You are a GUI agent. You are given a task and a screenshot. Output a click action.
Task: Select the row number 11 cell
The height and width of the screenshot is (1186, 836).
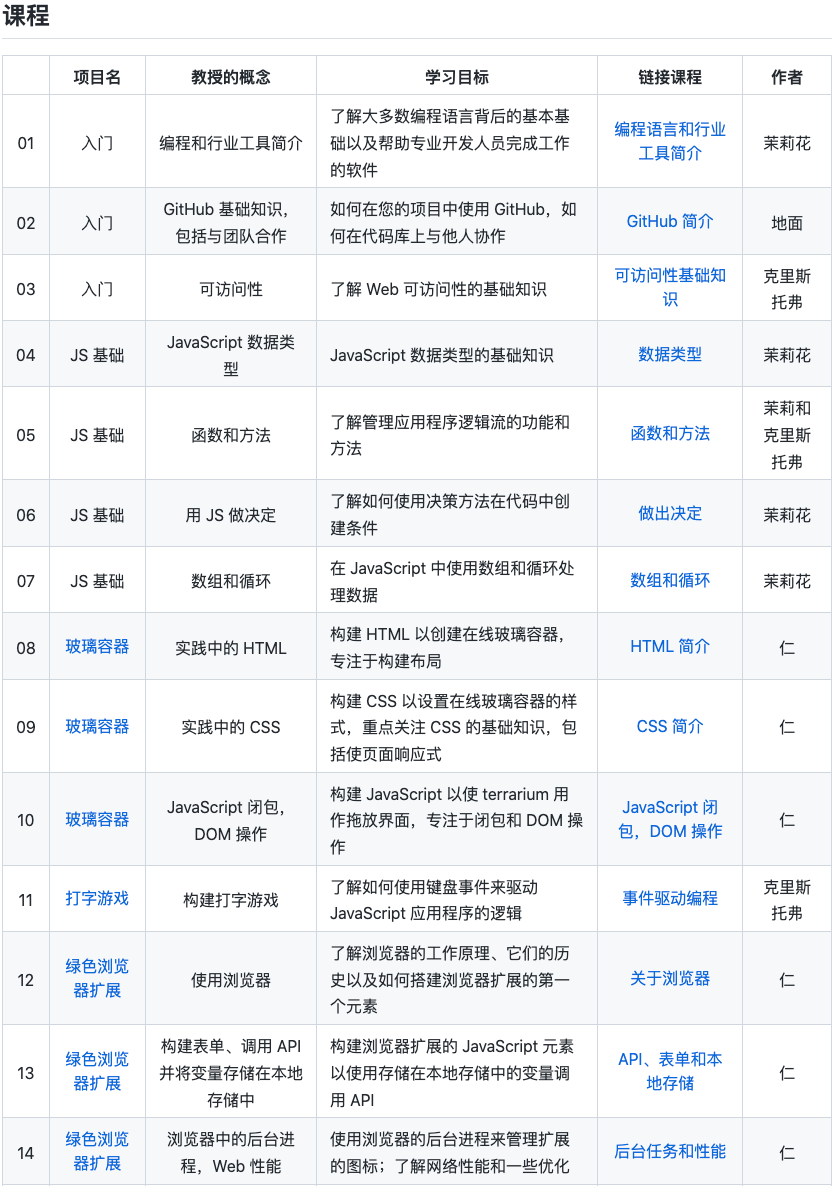click(26, 900)
